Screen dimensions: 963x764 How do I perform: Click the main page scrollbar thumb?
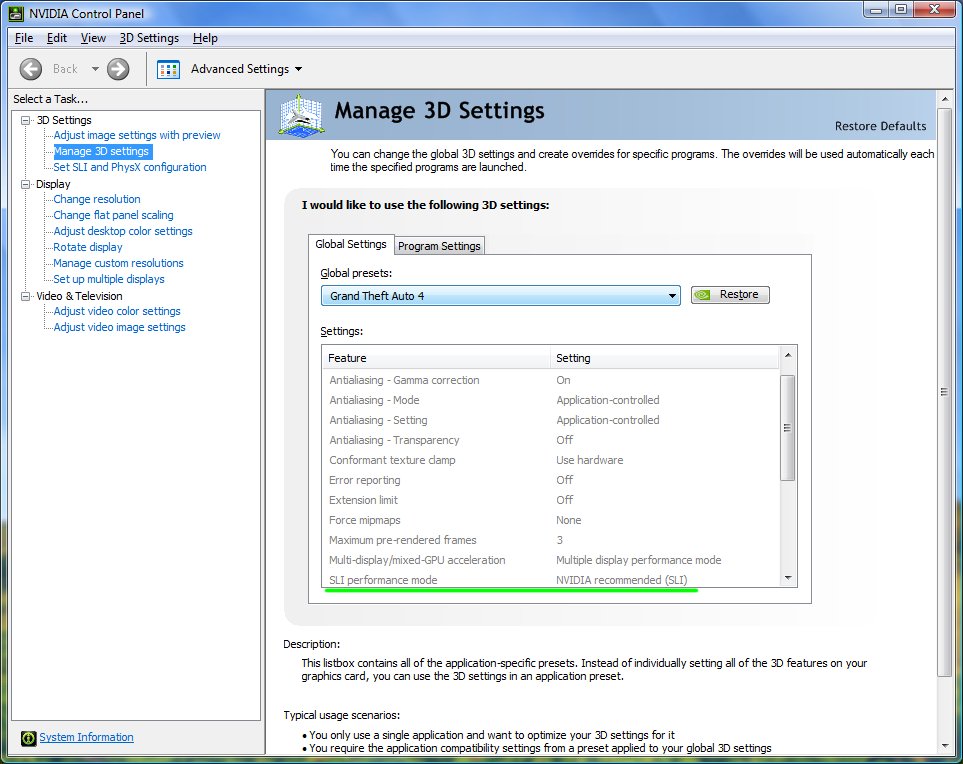945,392
